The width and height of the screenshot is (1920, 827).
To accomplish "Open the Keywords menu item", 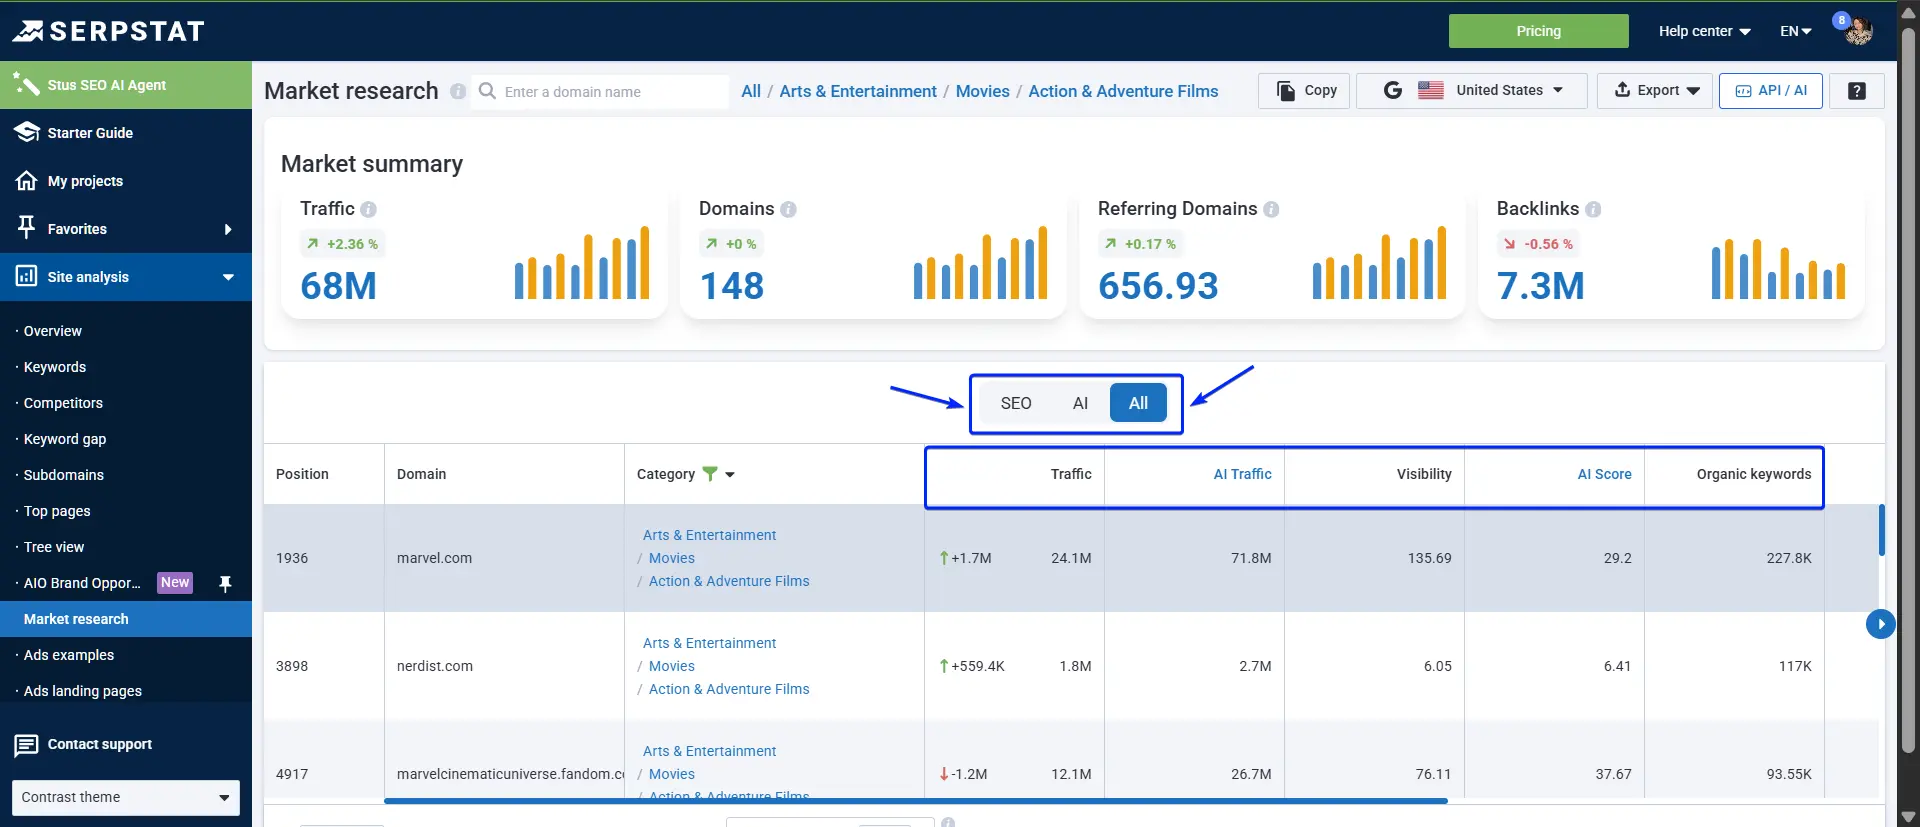I will pyautogui.click(x=55, y=367).
